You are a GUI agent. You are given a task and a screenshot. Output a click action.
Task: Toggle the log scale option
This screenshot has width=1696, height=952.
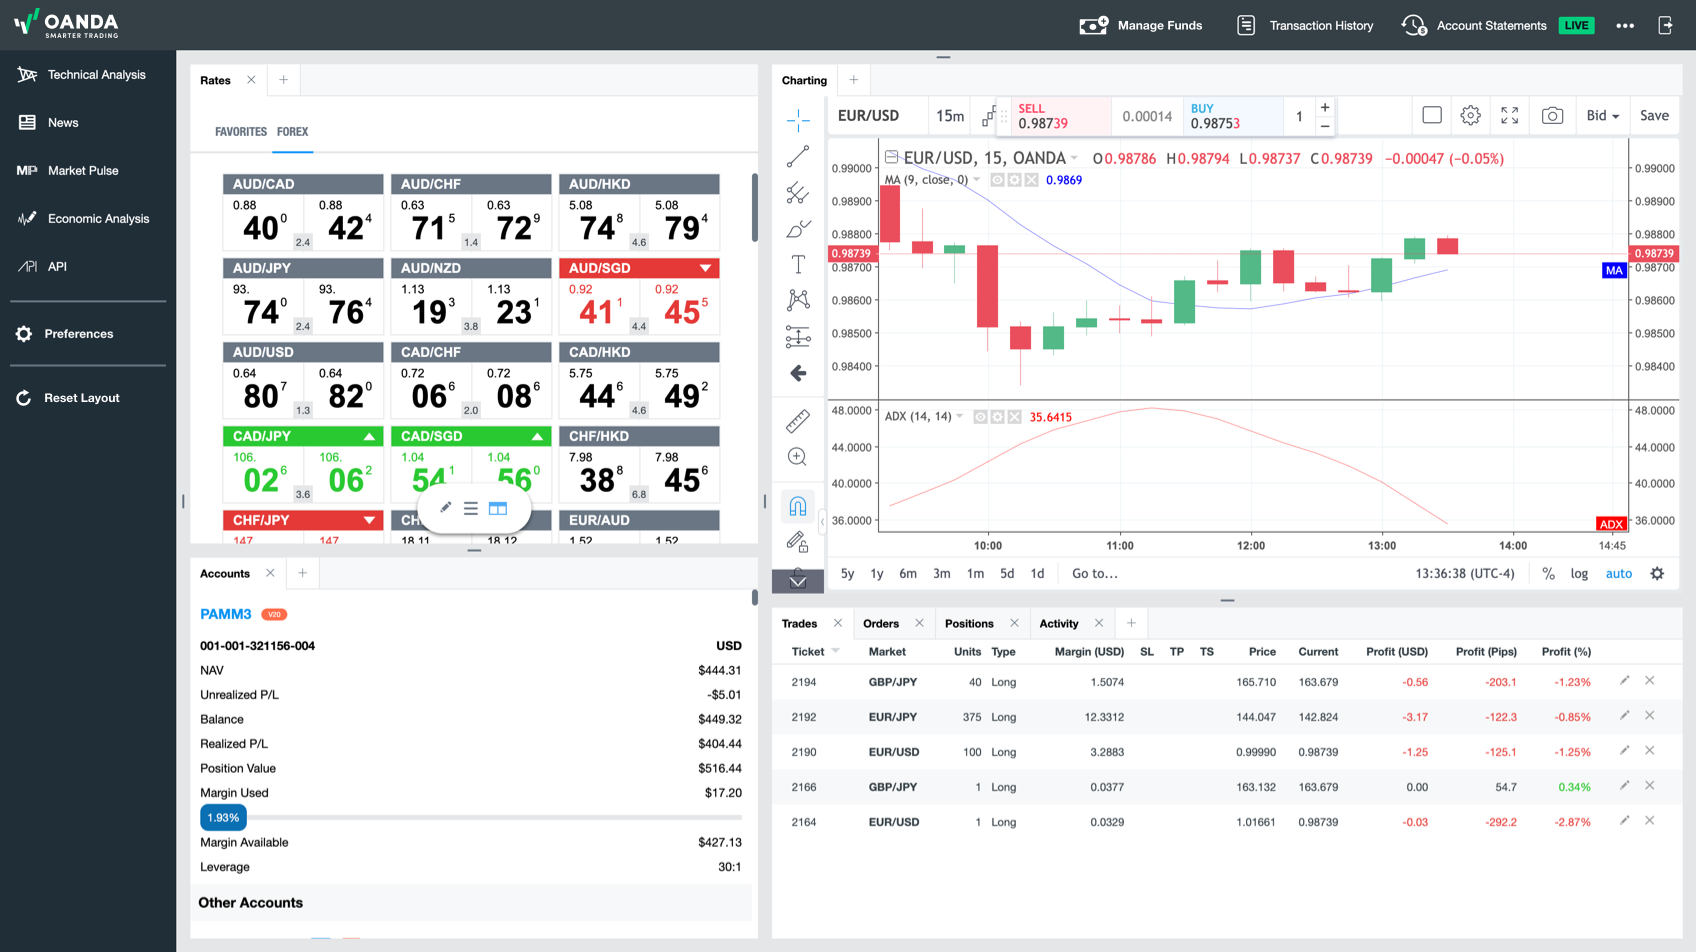(1579, 574)
